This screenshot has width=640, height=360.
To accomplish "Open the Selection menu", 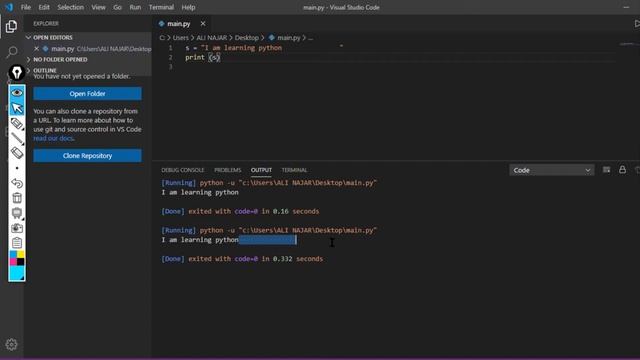I will coord(70,7).
